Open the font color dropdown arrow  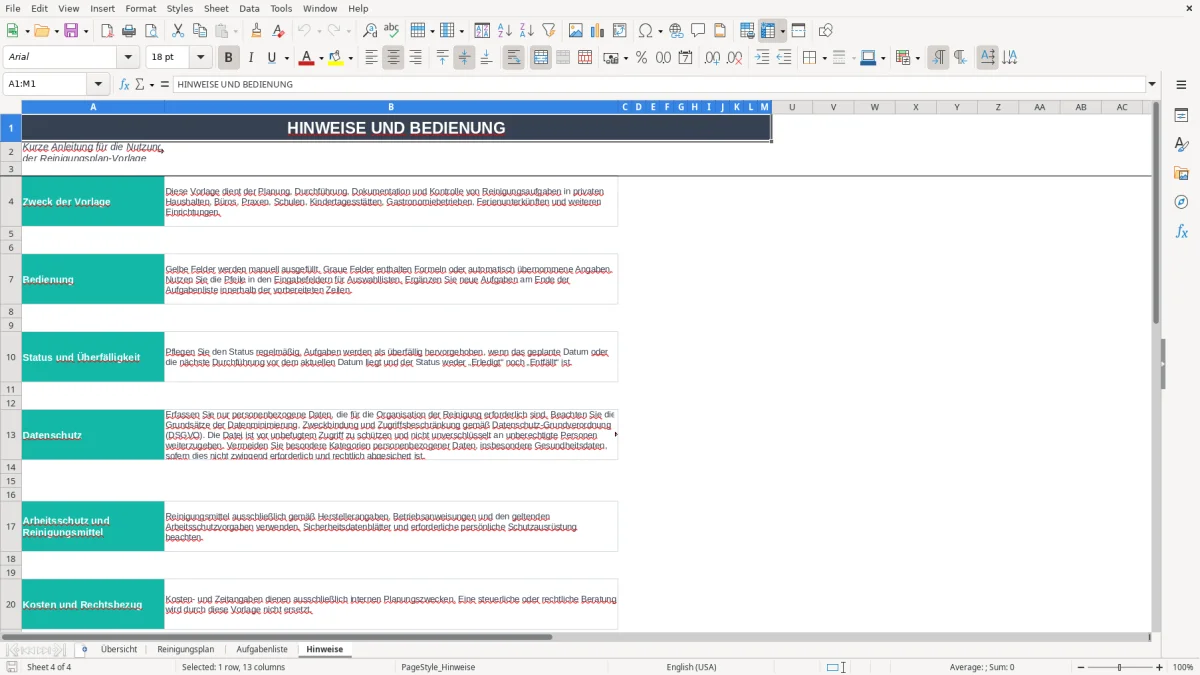(x=321, y=58)
